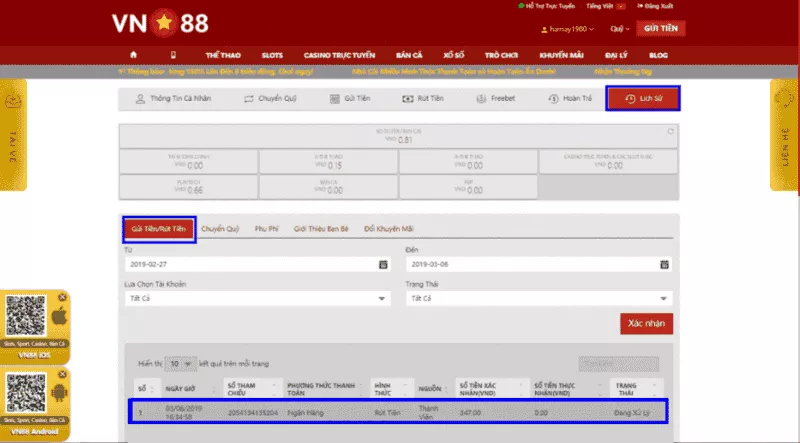Sort table by the NGUỒN column
800x443 pixels.
point(434,389)
